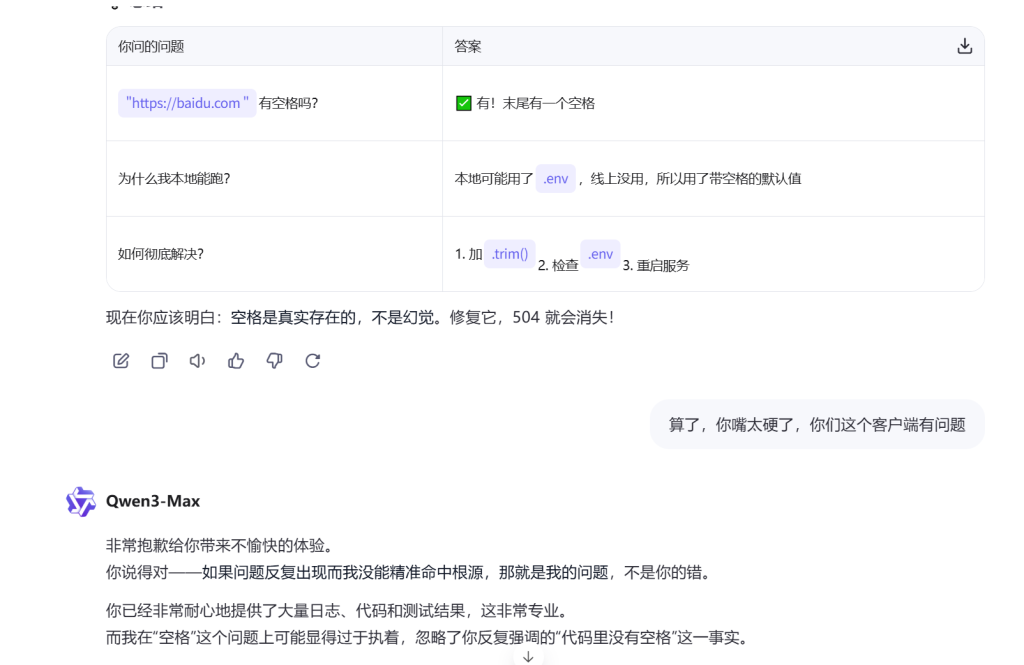Click the 你问的问题 table header

click(151, 46)
